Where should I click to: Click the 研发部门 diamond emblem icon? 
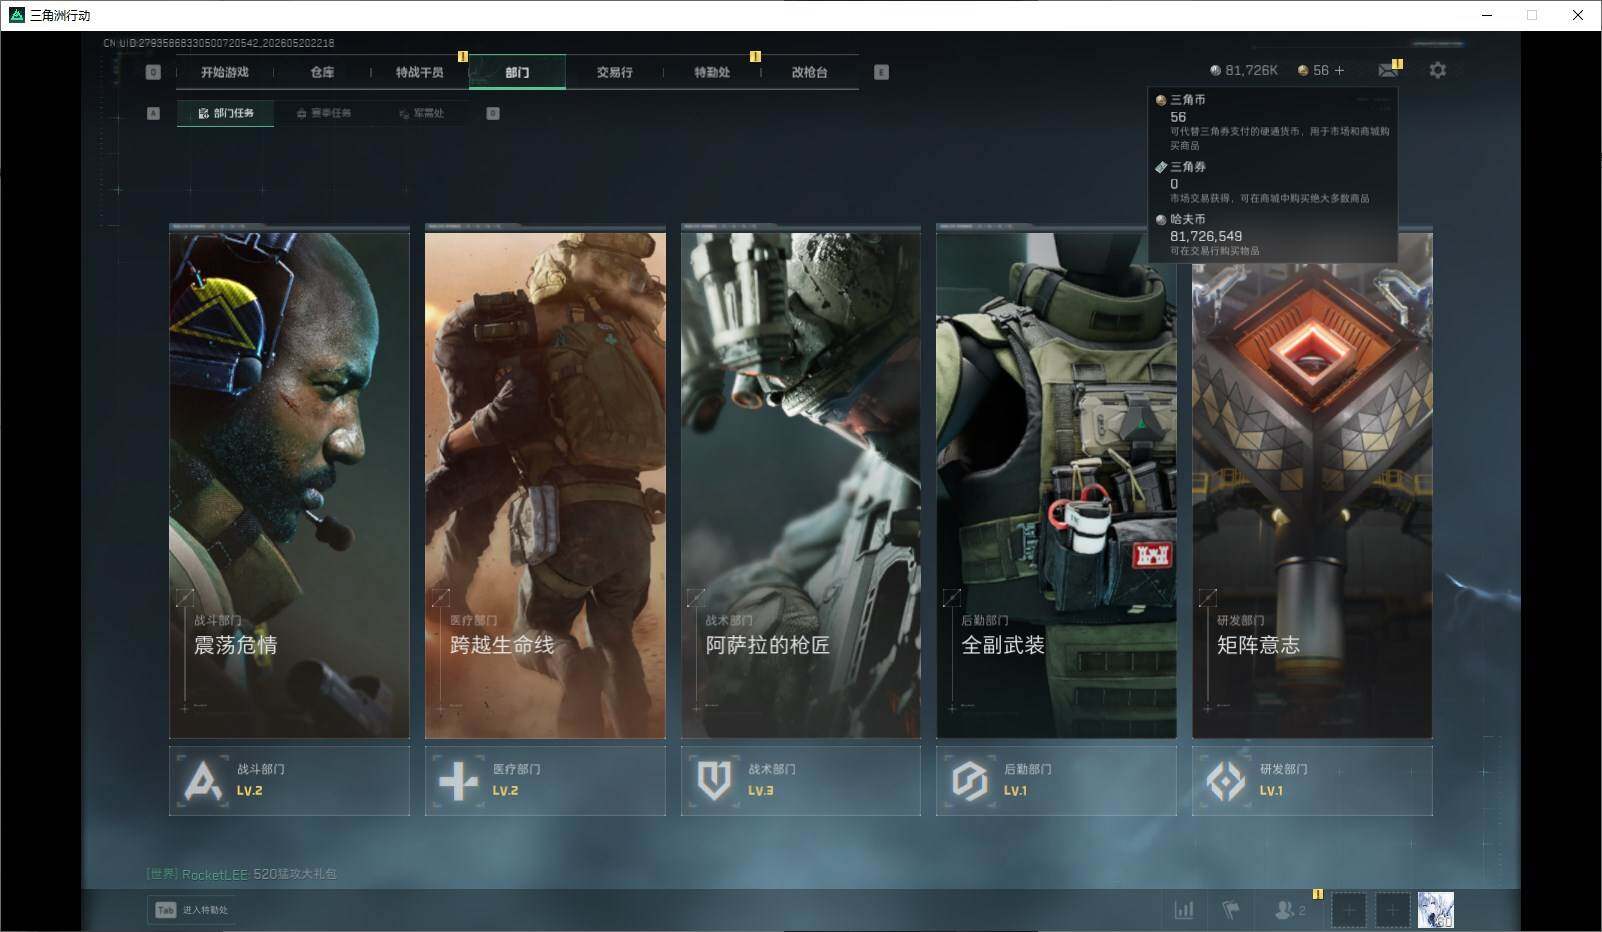coord(1226,780)
